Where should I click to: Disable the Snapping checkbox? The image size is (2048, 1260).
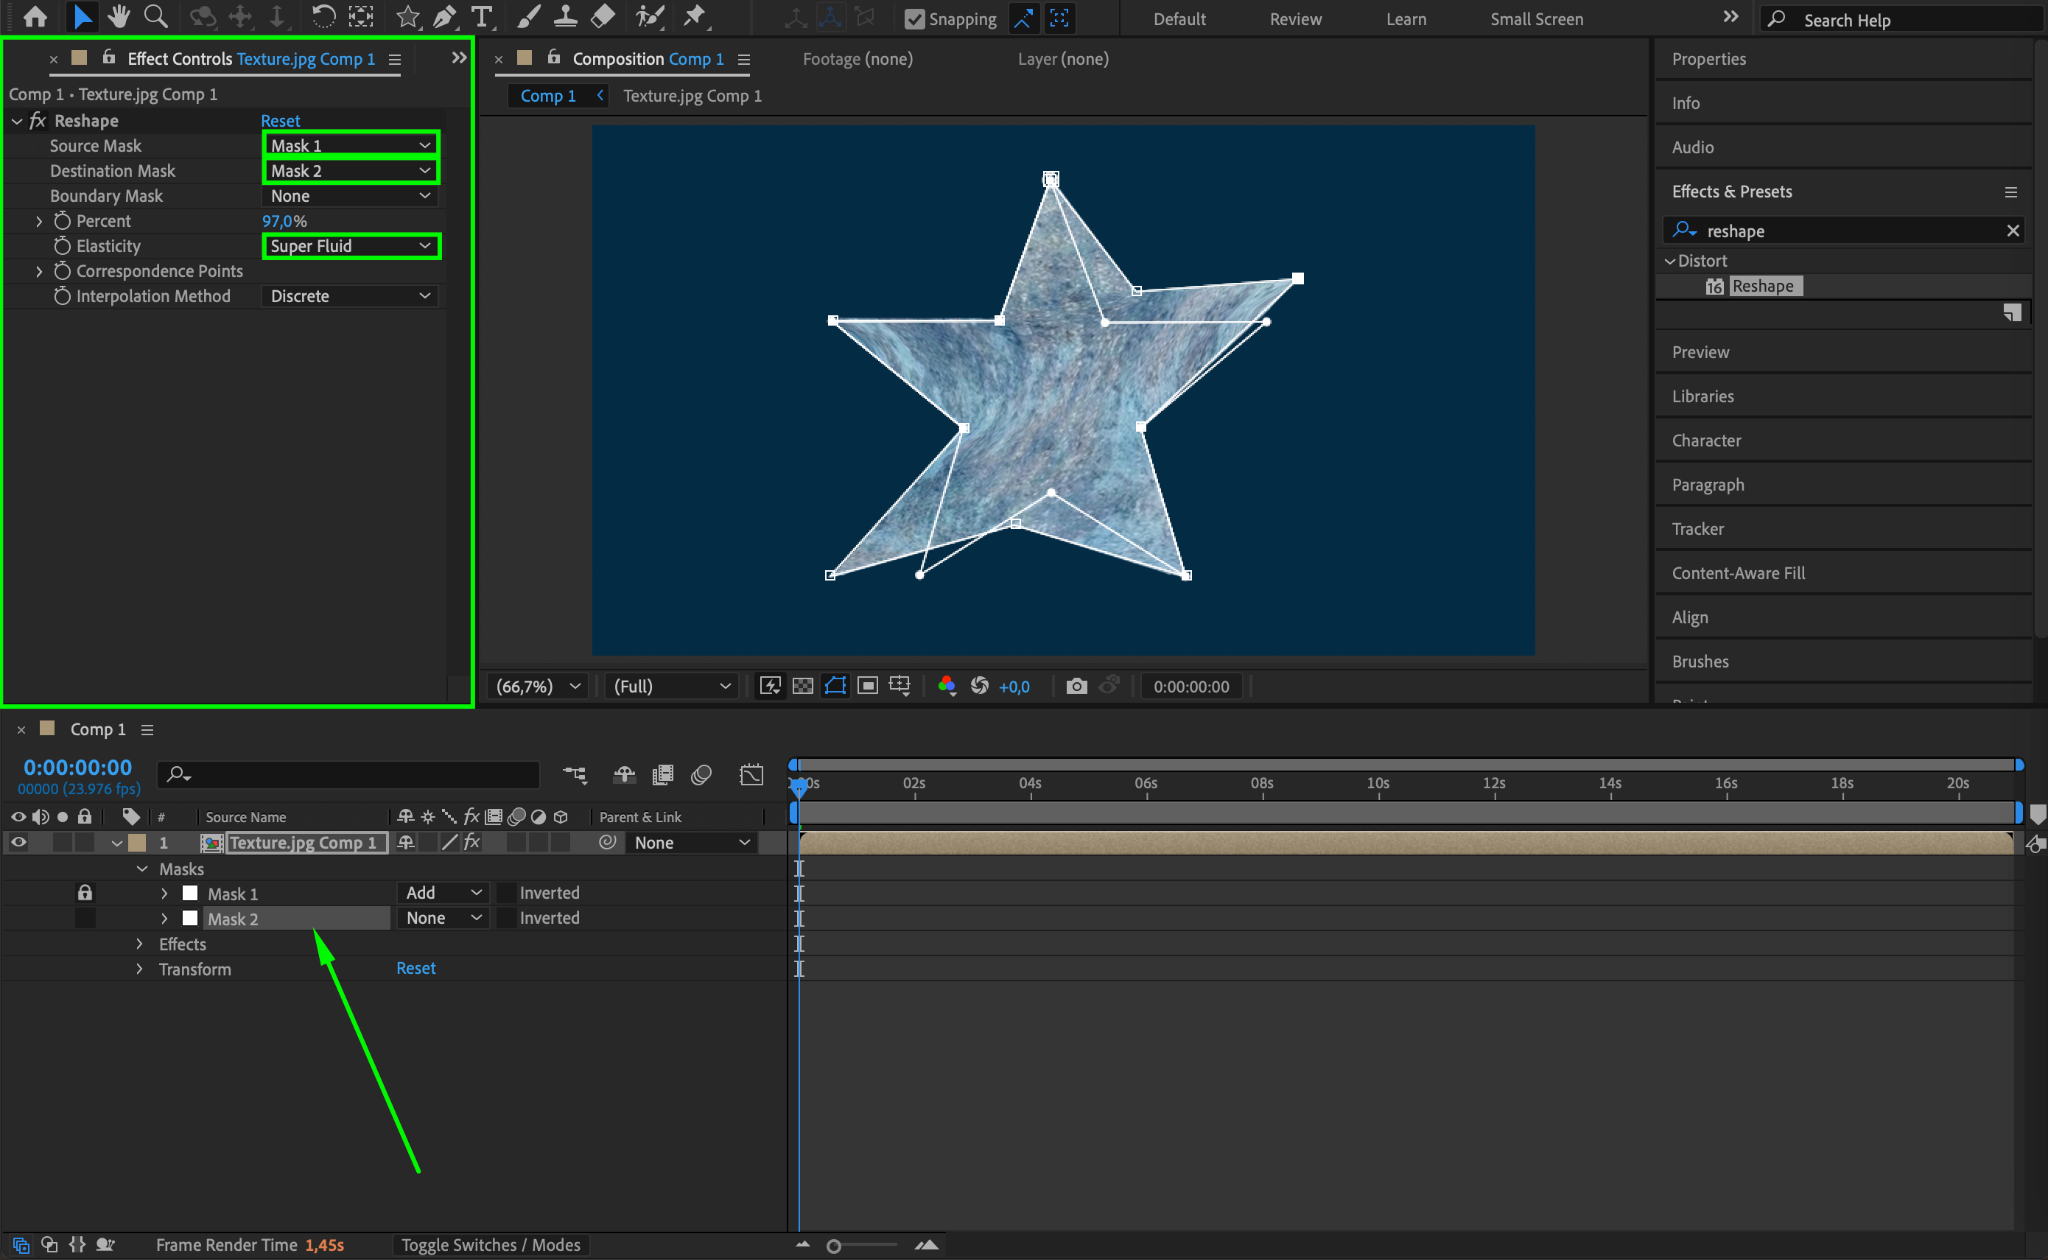914,19
